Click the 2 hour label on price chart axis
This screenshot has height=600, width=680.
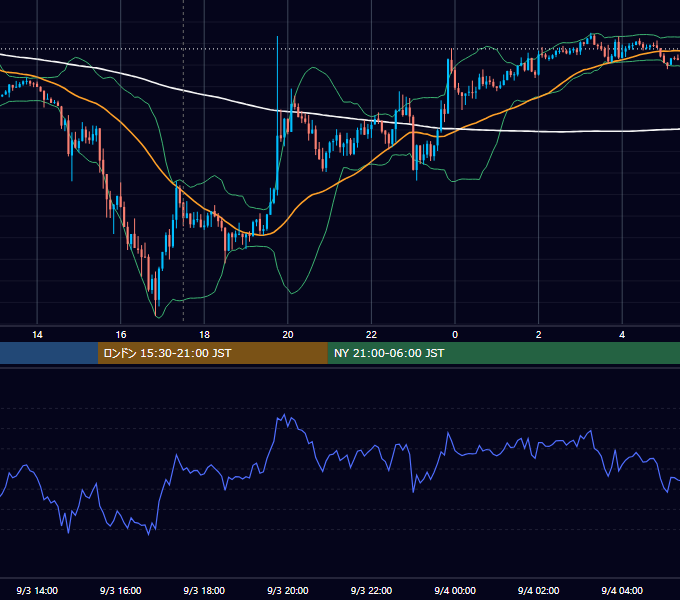tap(539, 335)
